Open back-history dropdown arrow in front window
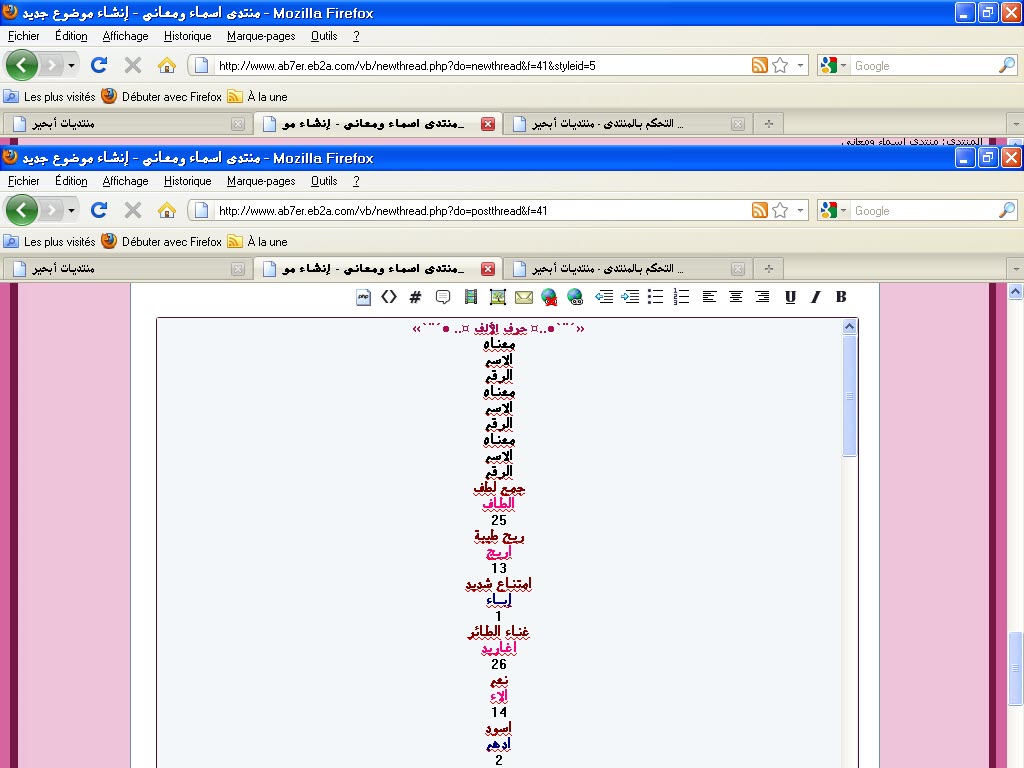This screenshot has height=768, width=1024. (71, 211)
